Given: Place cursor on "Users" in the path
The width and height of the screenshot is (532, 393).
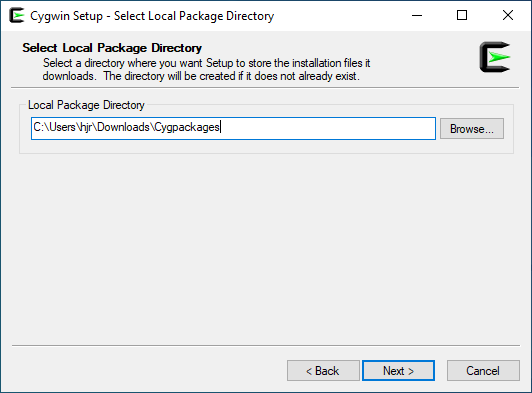Looking at the screenshot, I should click(62, 127).
